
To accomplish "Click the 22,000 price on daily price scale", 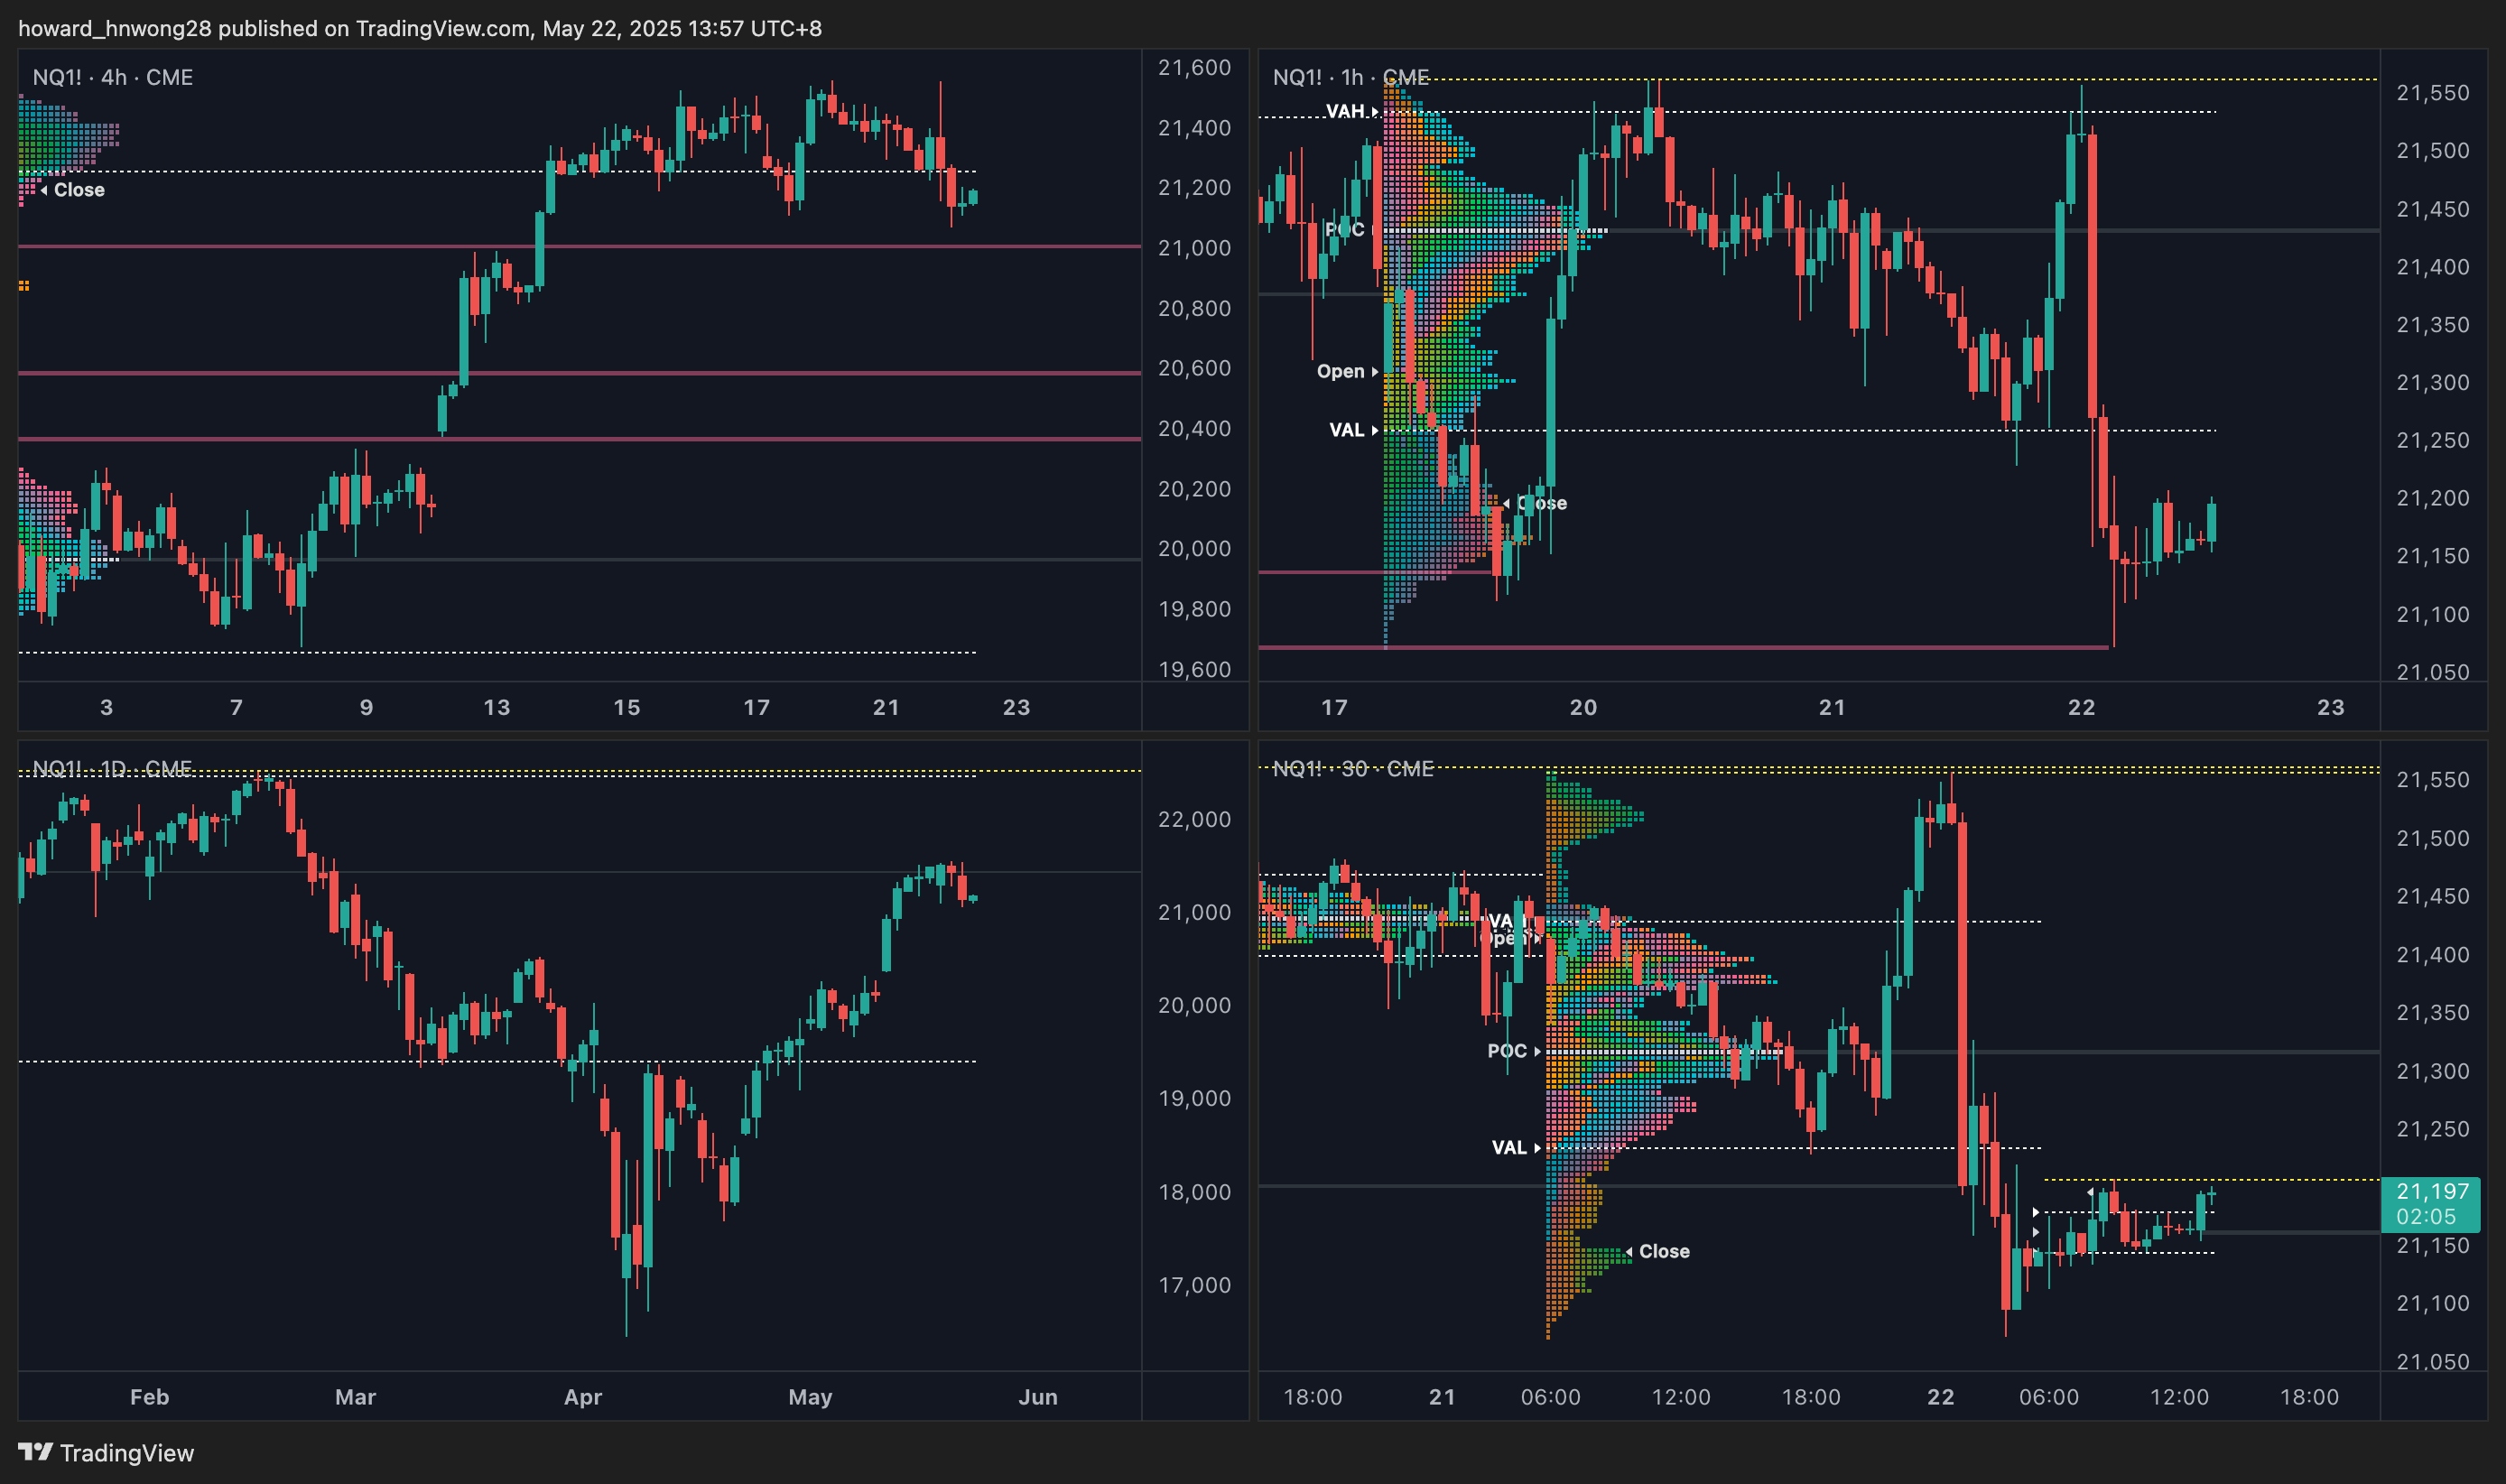I will tap(1194, 819).
